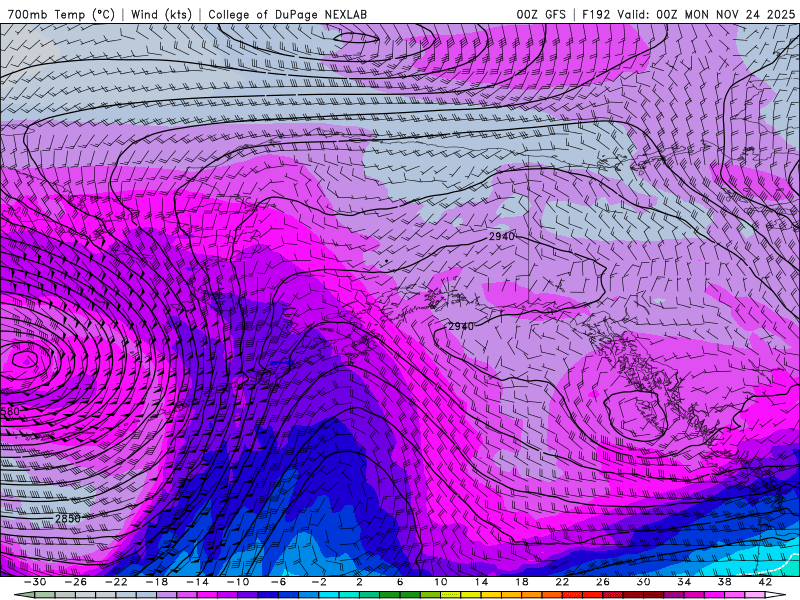The height and width of the screenshot is (600, 800).
Task: Click the "00Z GFS" model run label
Action: [x=541, y=14]
